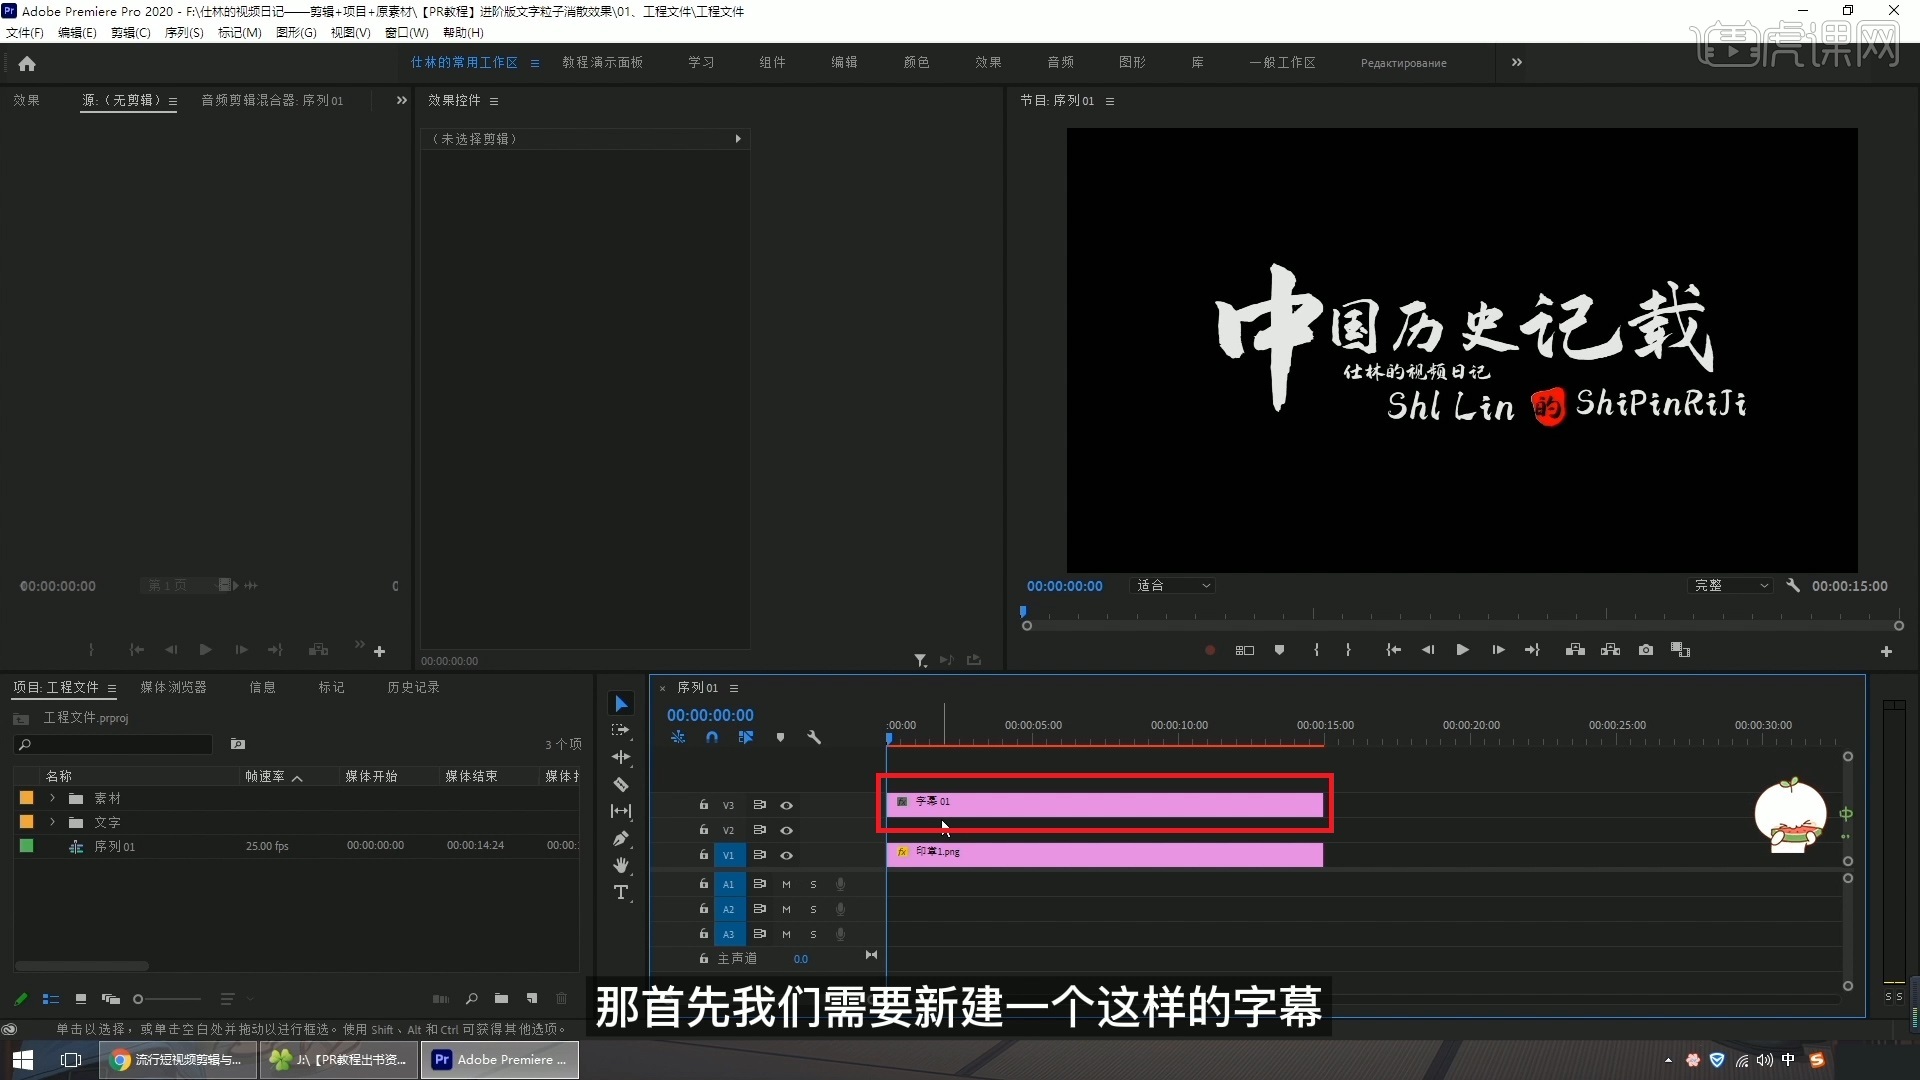Solo audio track A2
The image size is (1920, 1080).
[x=813, y=909]
